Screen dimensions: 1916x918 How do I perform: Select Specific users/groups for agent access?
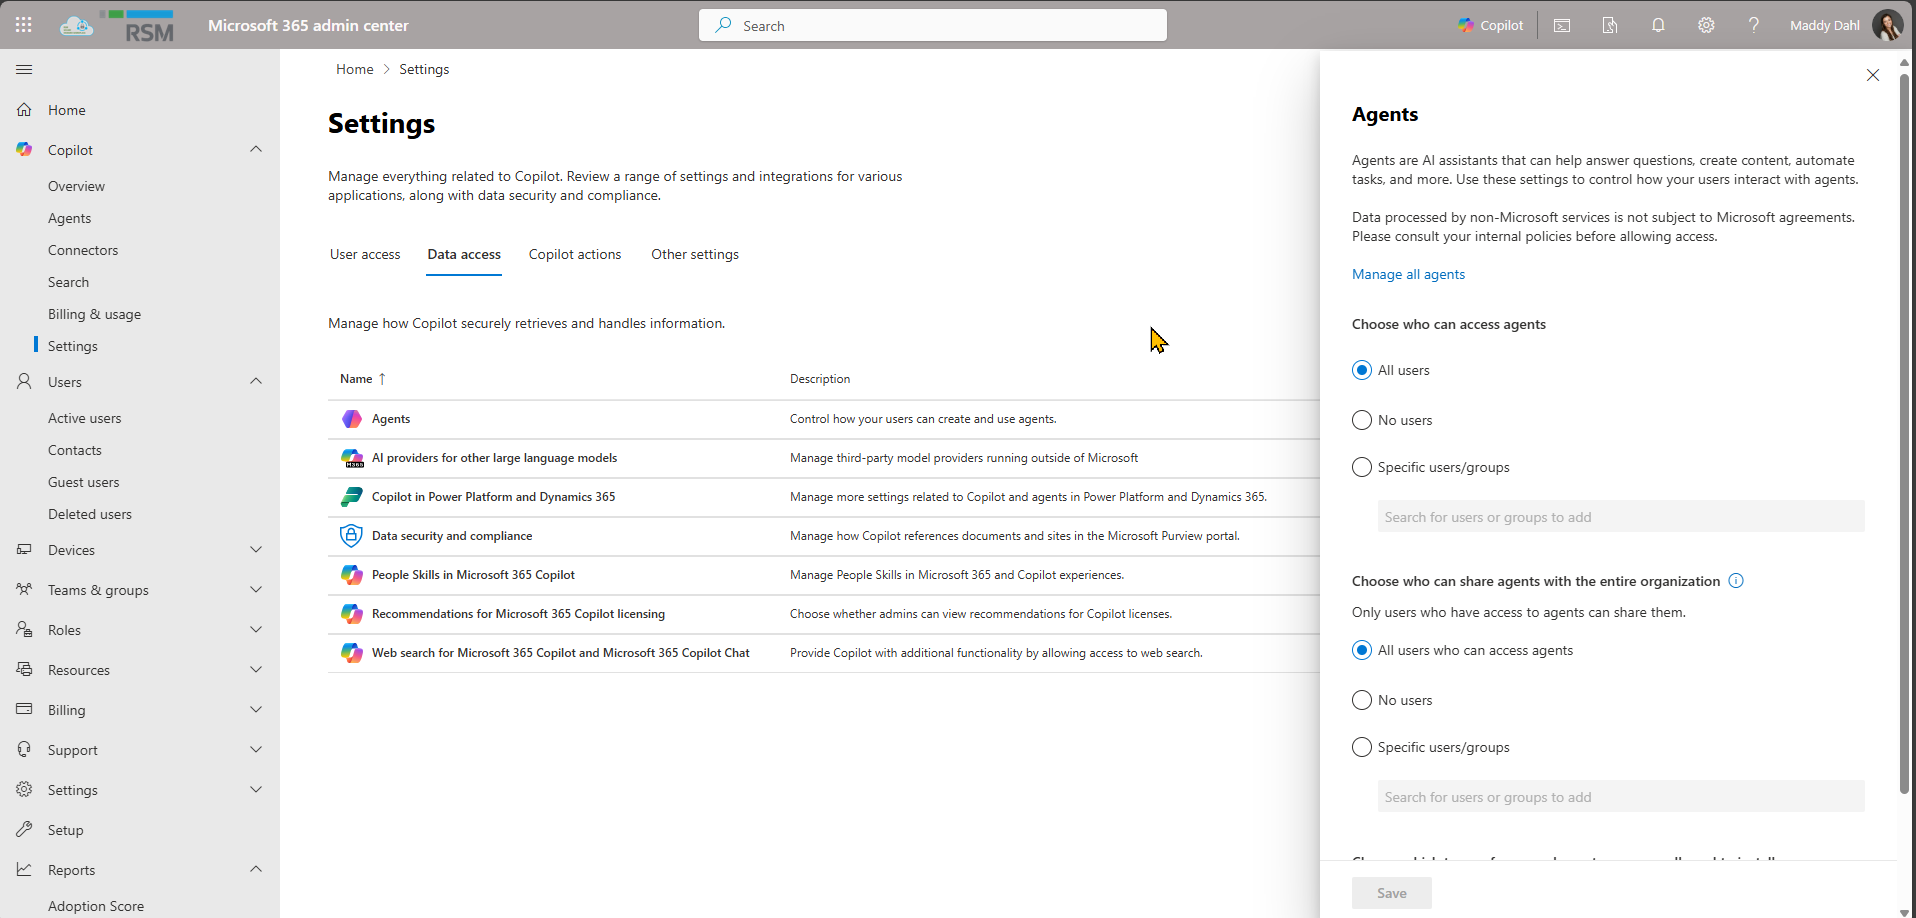(x=1362, y=467)
